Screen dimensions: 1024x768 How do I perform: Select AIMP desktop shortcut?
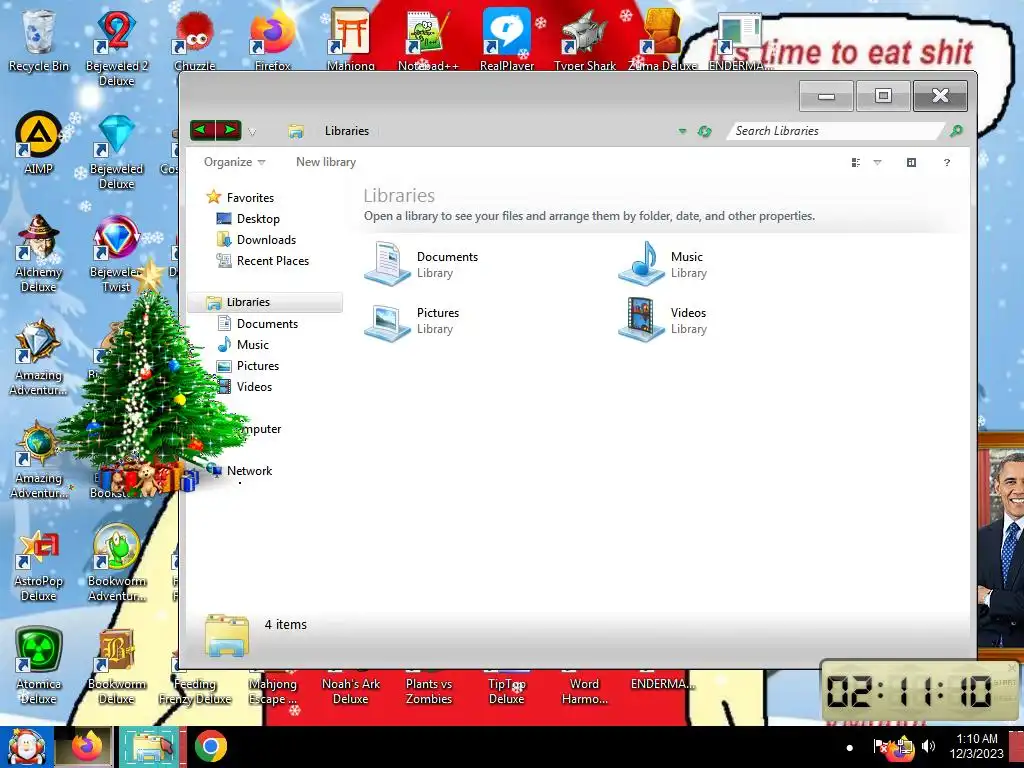coord(39,143)
